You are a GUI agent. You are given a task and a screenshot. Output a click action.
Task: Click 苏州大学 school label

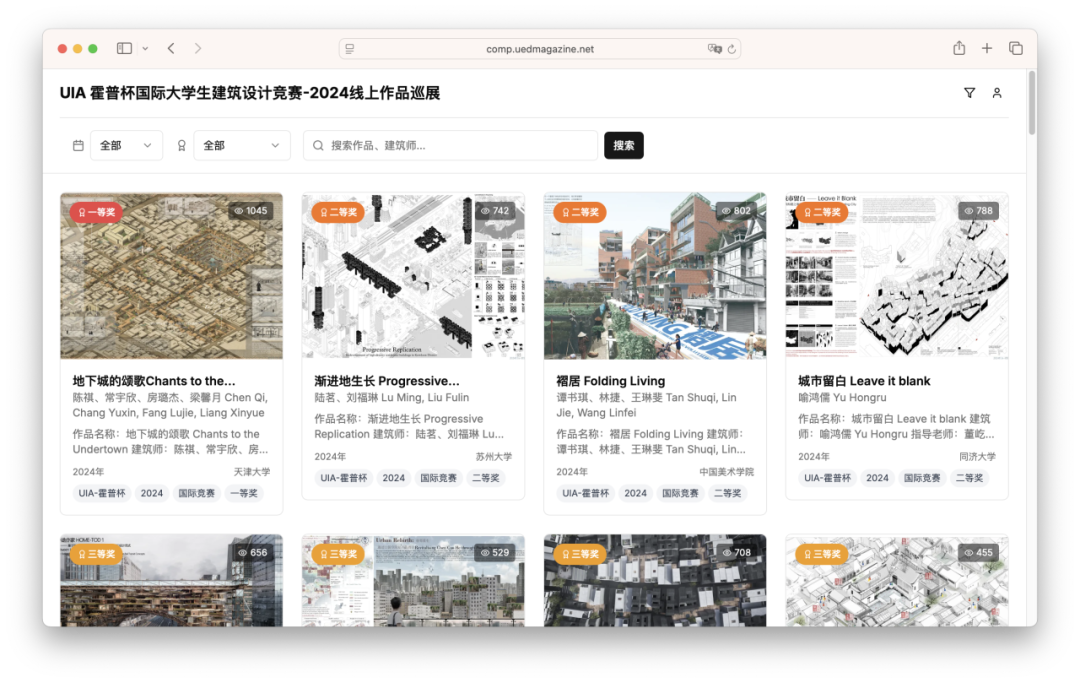click(494, 456)
